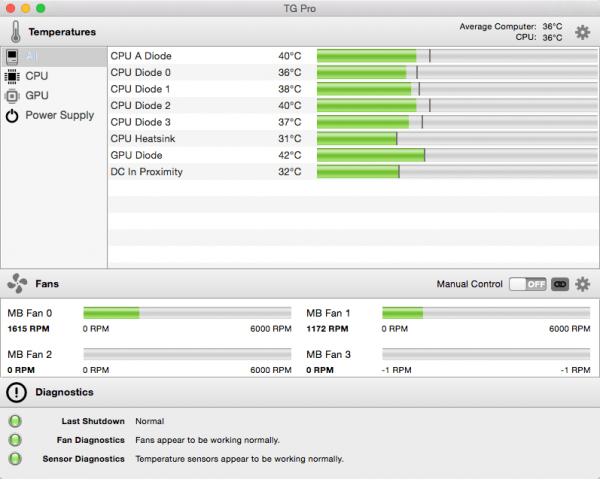This screenshot has height=479, width=600.
Task: Select the All category in sidebar
Action: click(x=54, y=57)
